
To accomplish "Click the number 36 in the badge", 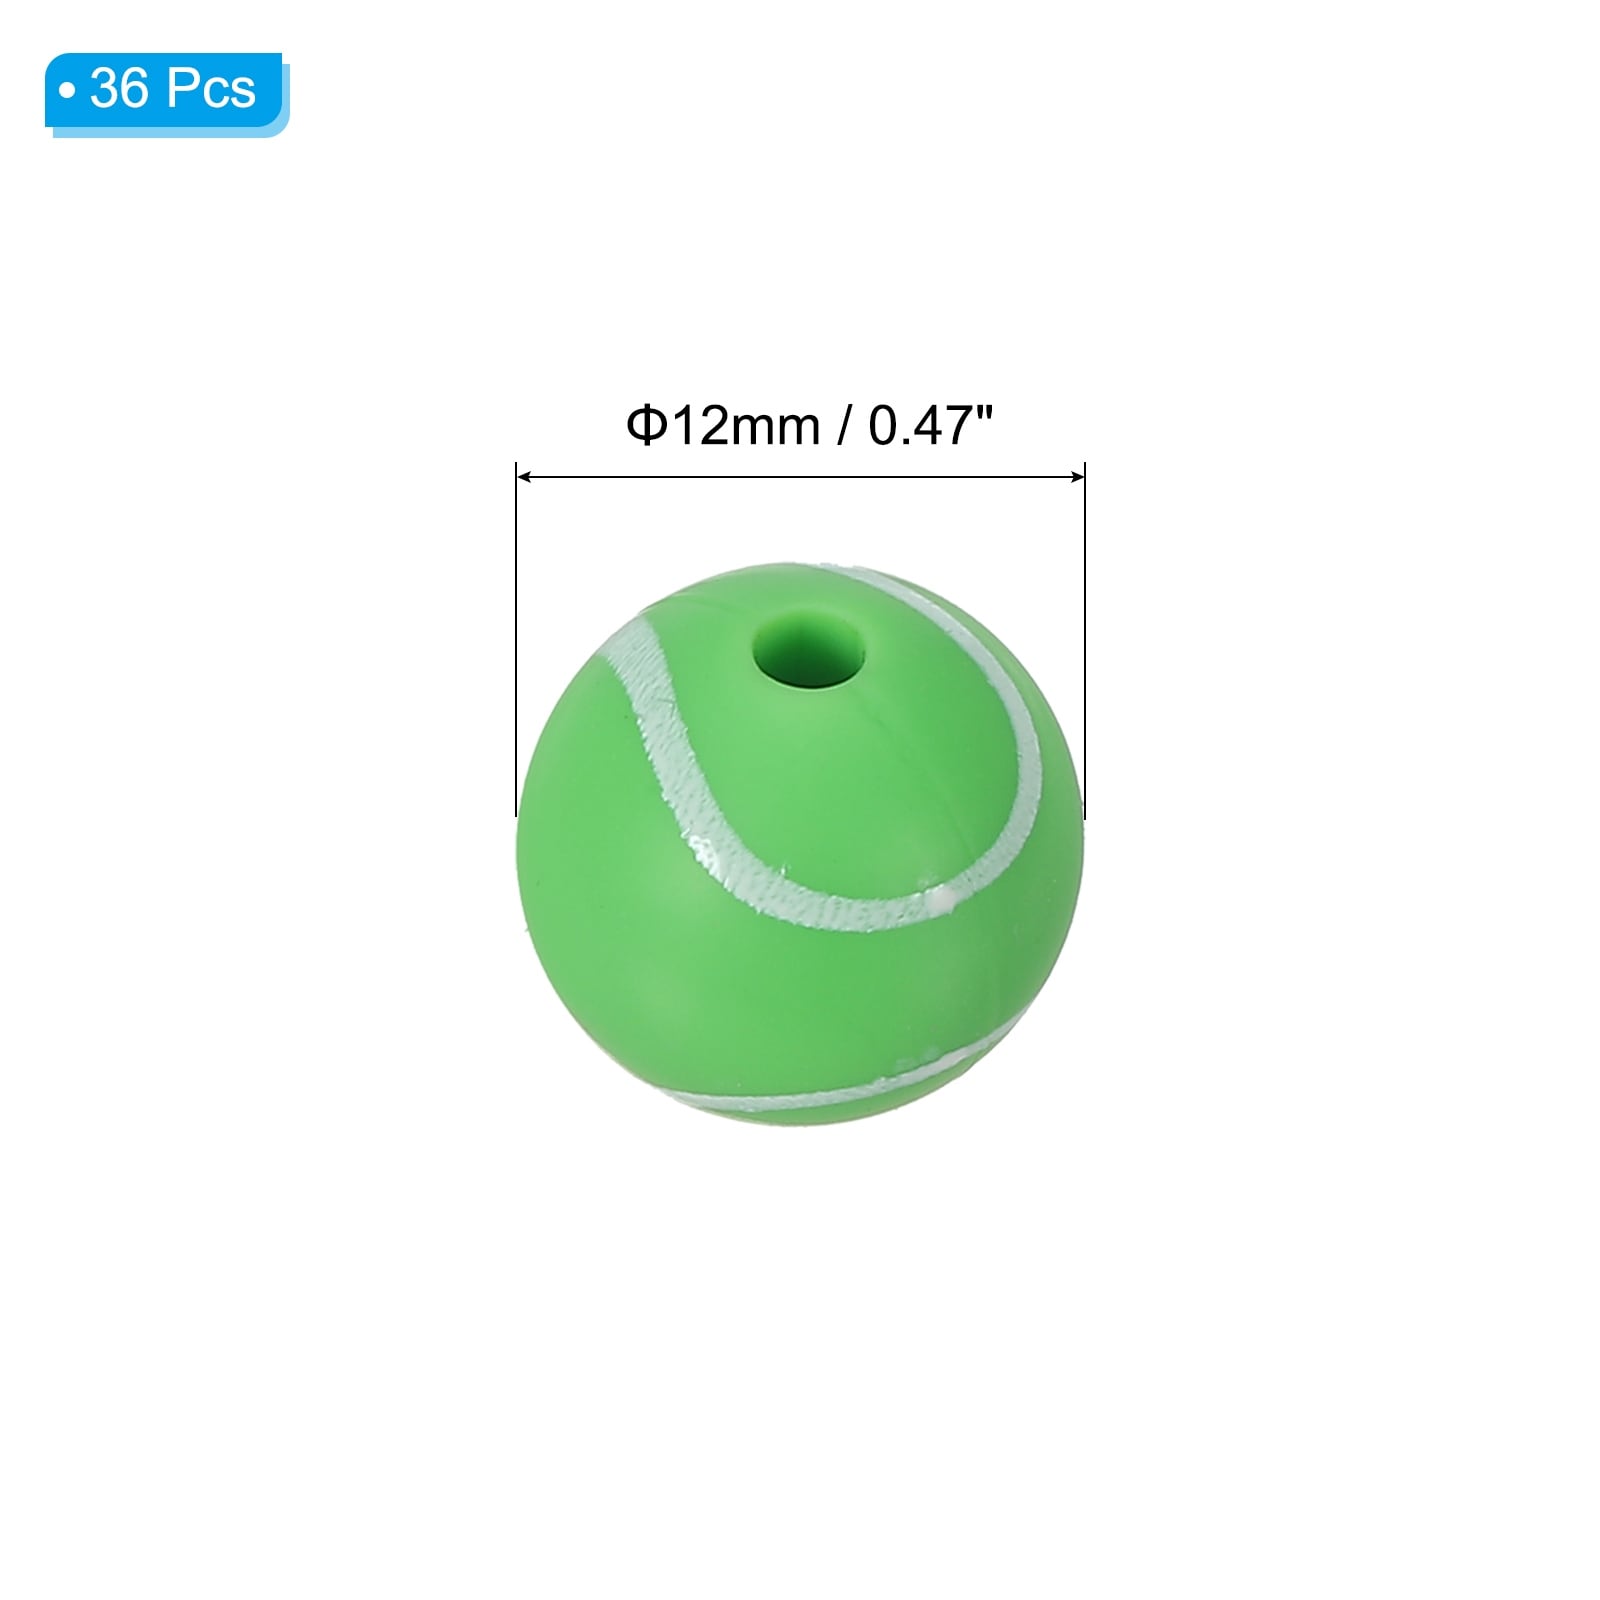I will coord(119,90).
